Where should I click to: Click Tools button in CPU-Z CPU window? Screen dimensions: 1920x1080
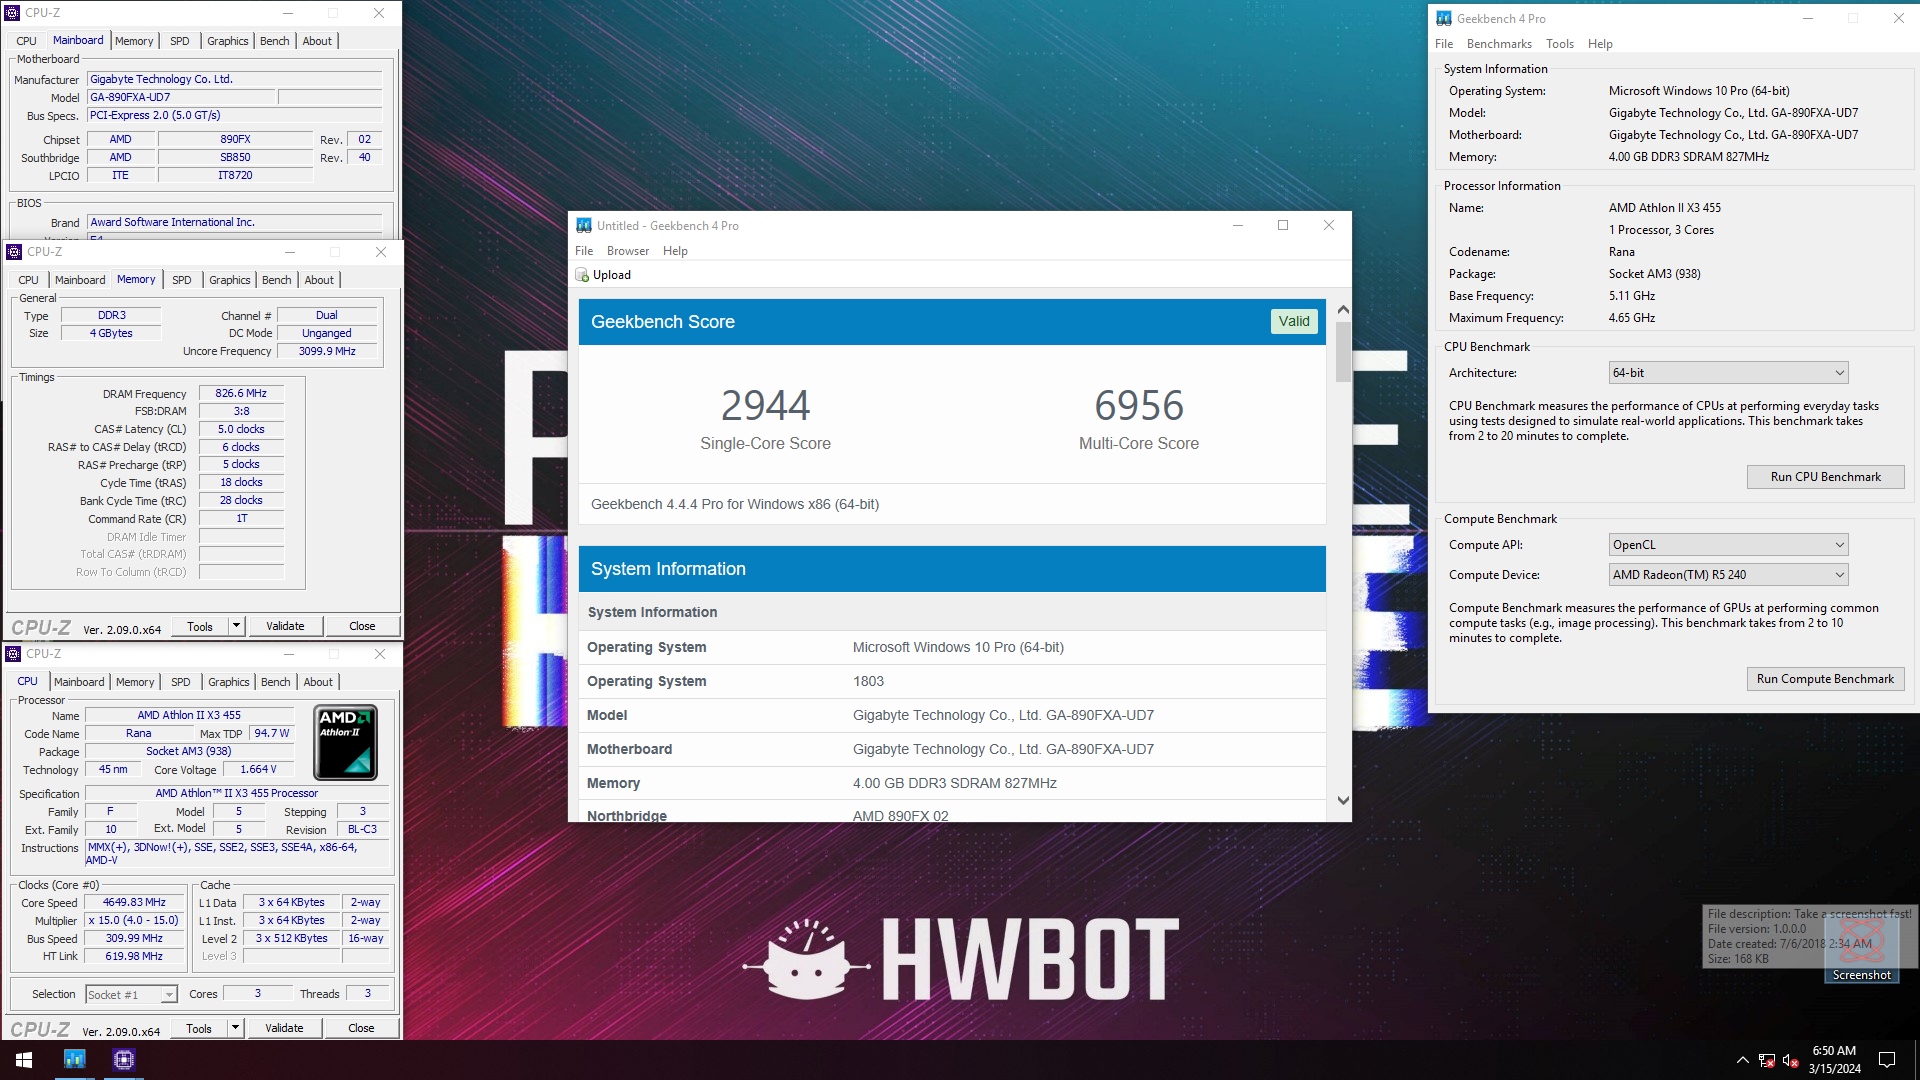(199, 1028)
